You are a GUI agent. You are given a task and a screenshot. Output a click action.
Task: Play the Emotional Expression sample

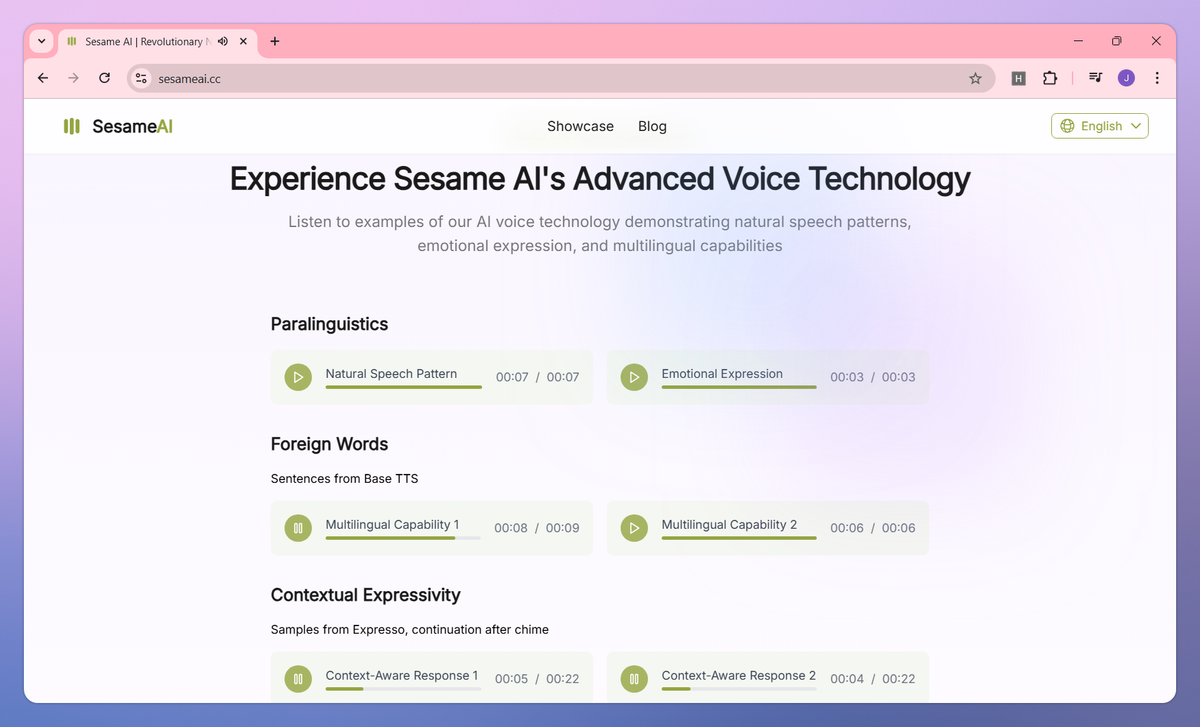[634, 377]
